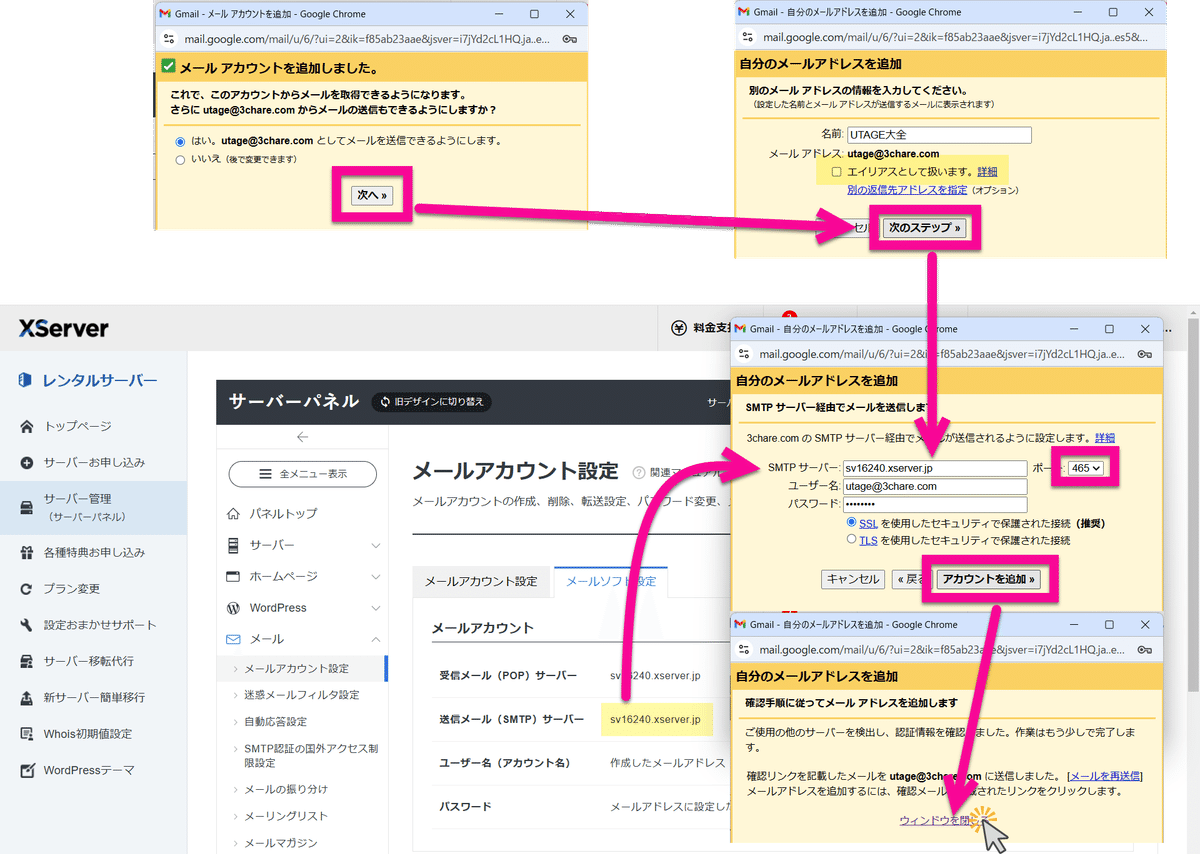Open 新サーバー簡単移行 icon item
The width and height of the screenshot is (1200, 854).
pyautogui.click(x=27, y=697)
